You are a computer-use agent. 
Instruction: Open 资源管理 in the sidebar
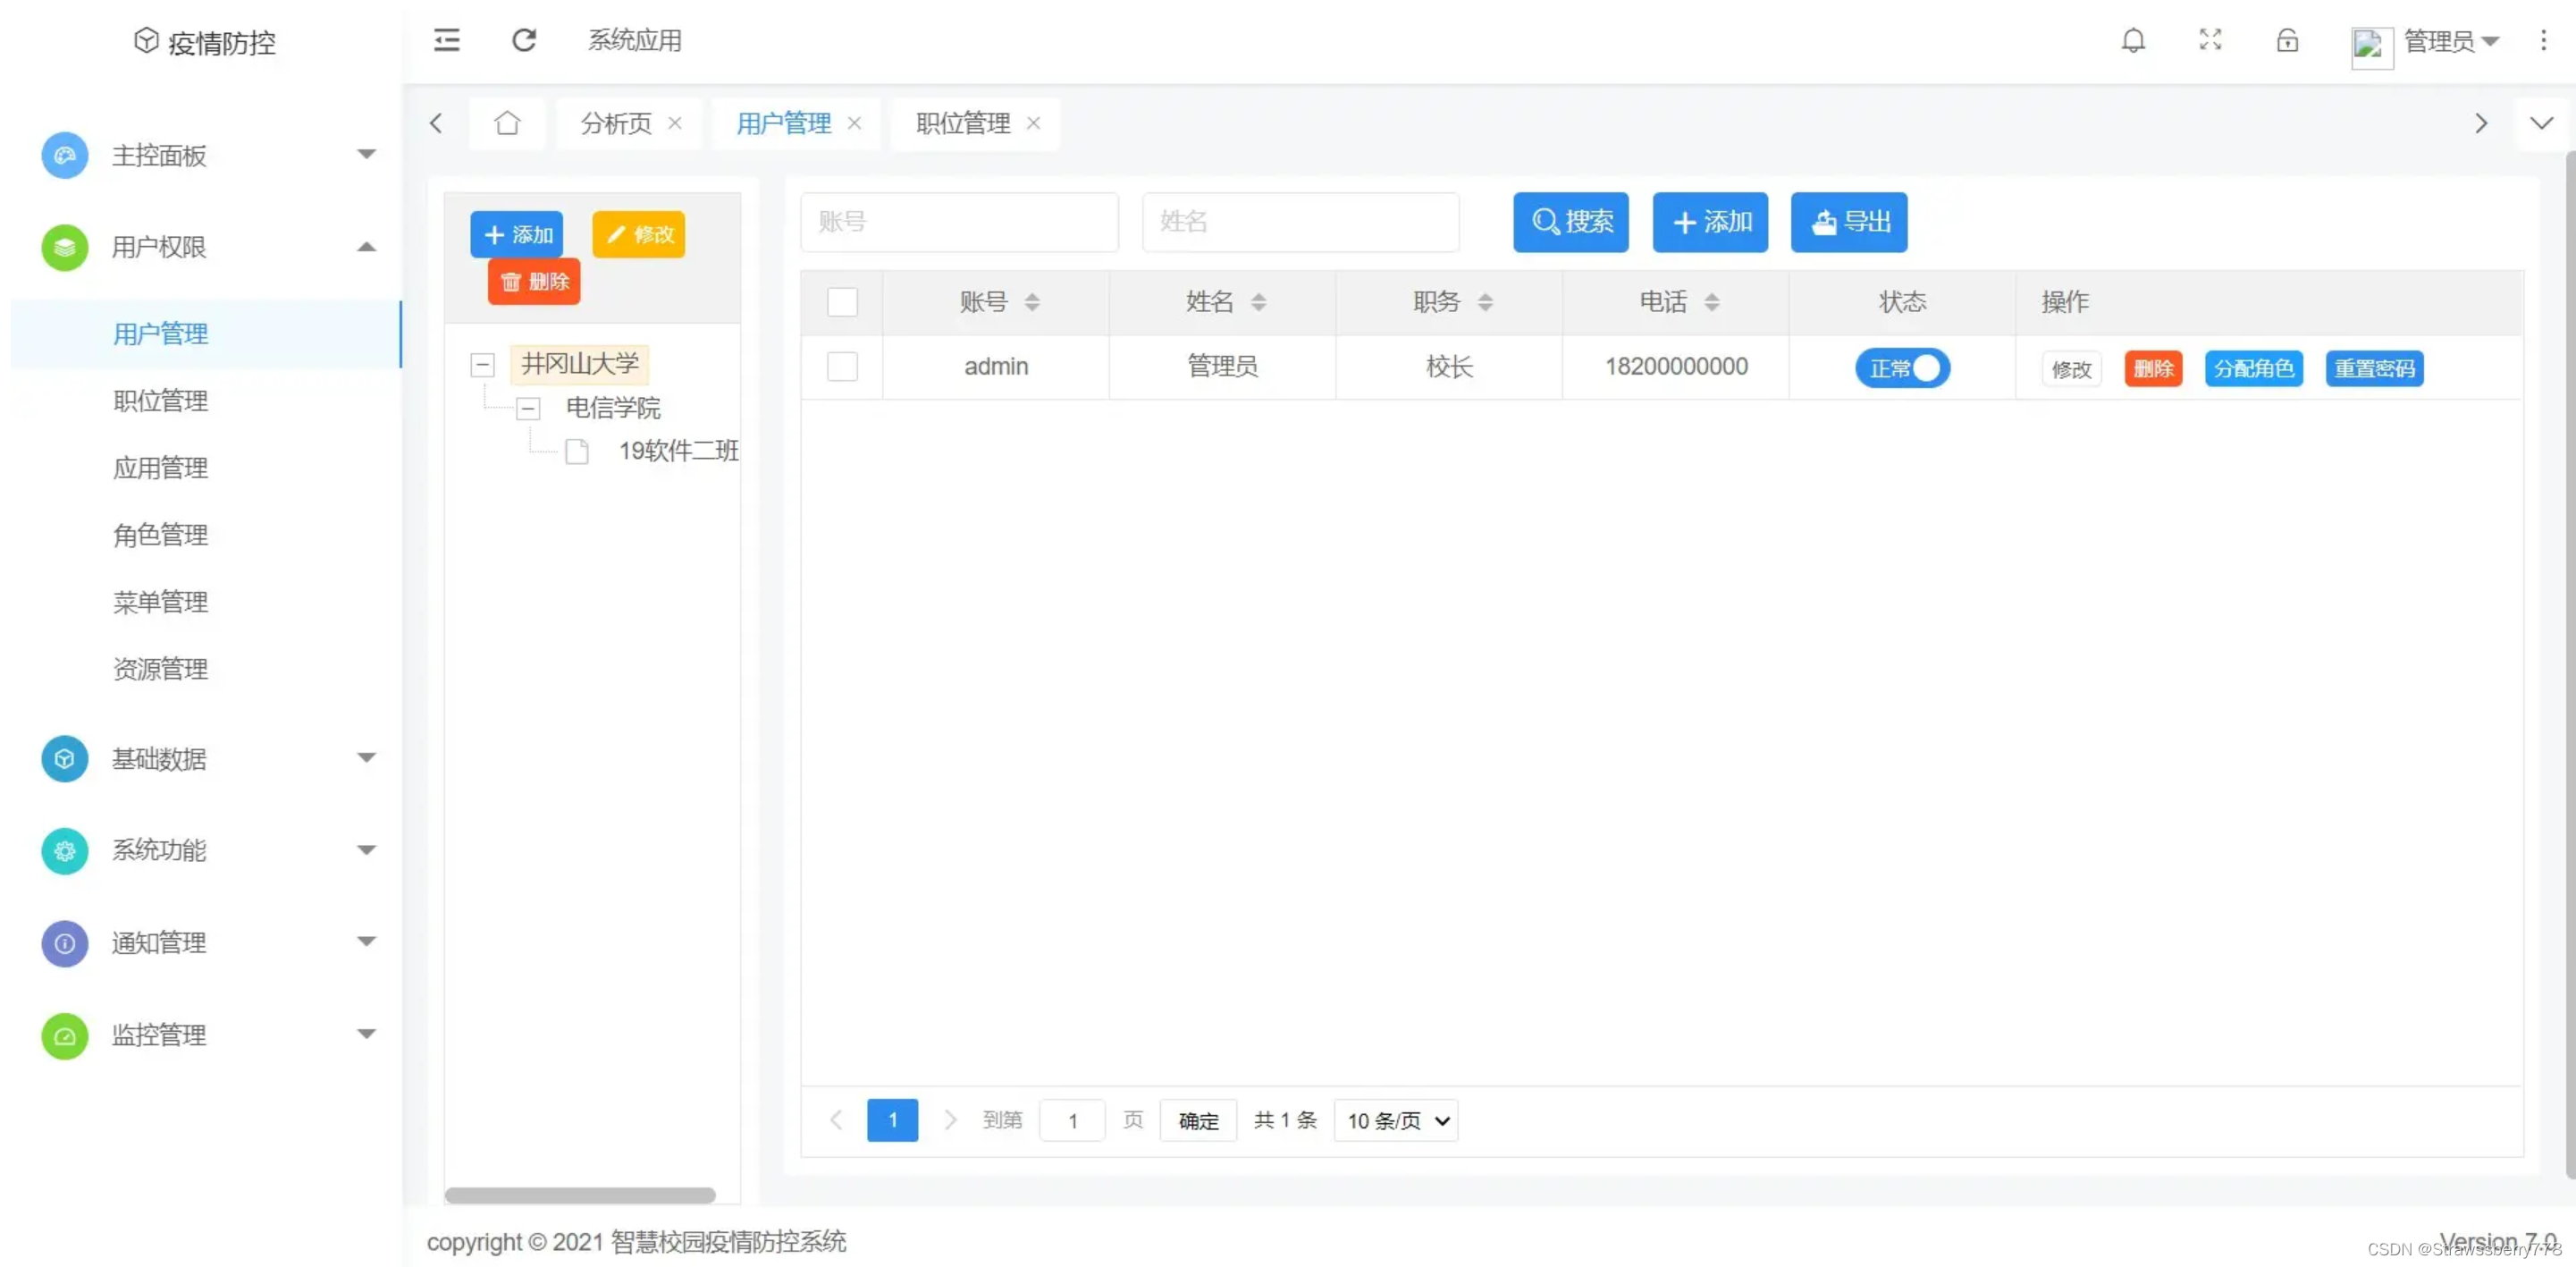160,669
